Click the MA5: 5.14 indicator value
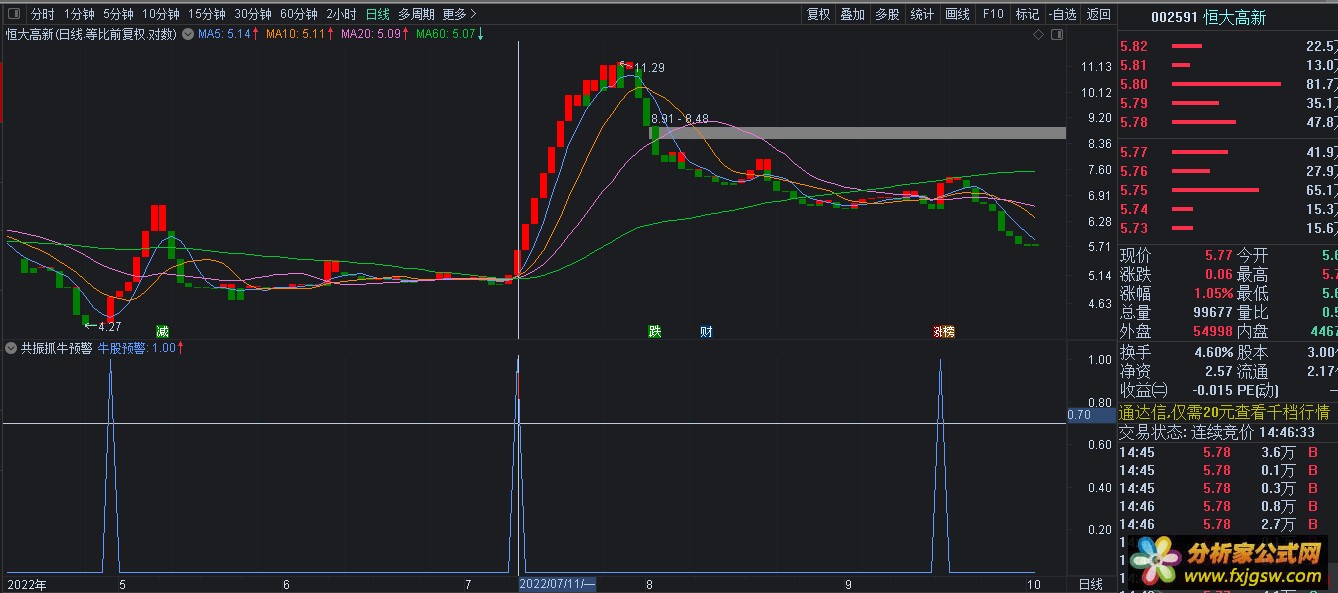 click(228, 35)
